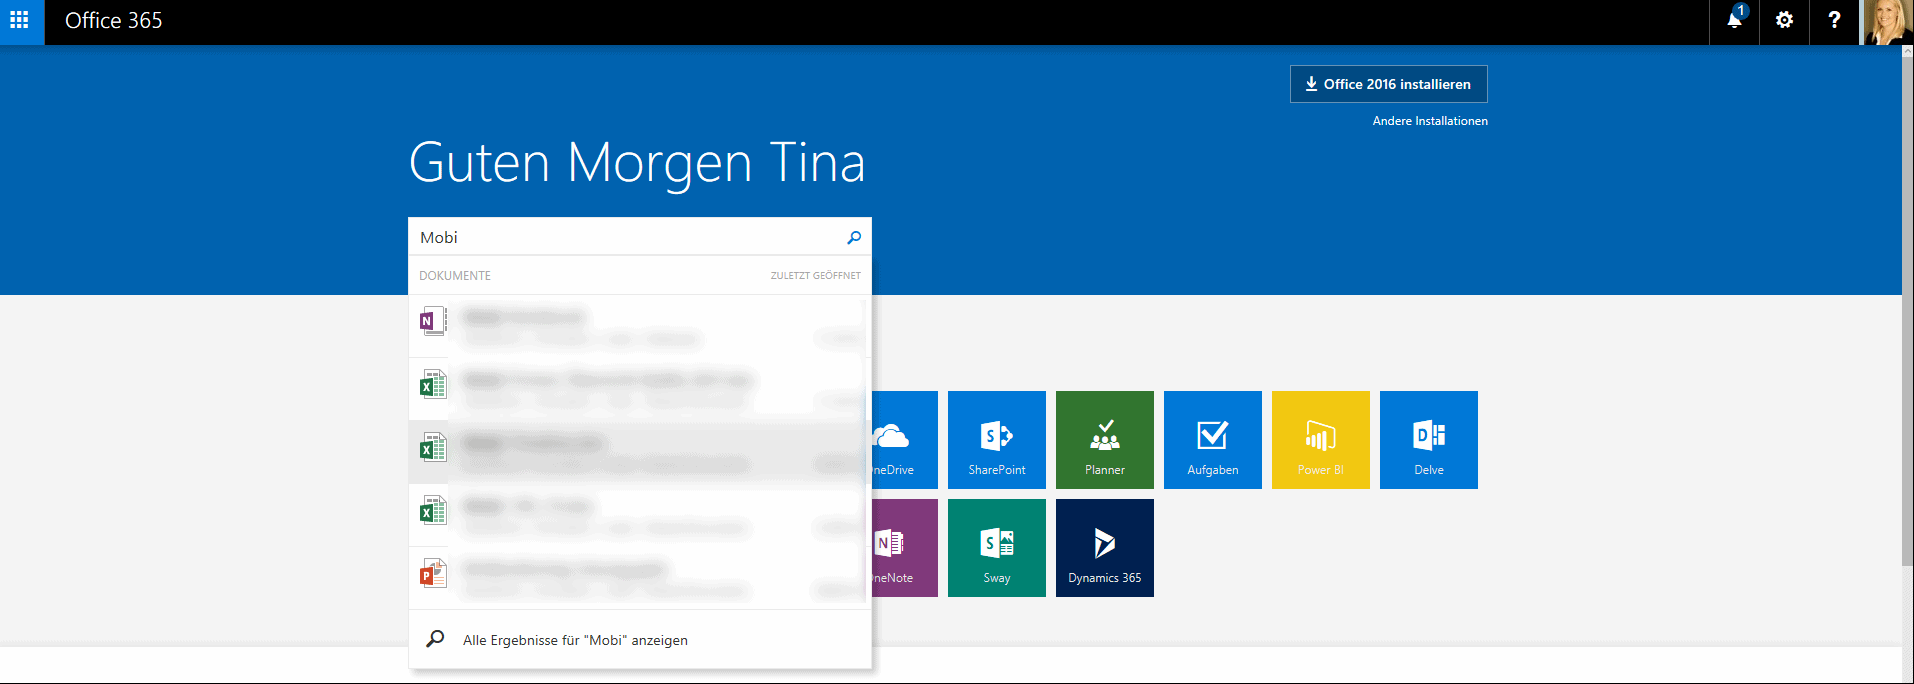Open the help question mark icon

[x=1834, y=21]
